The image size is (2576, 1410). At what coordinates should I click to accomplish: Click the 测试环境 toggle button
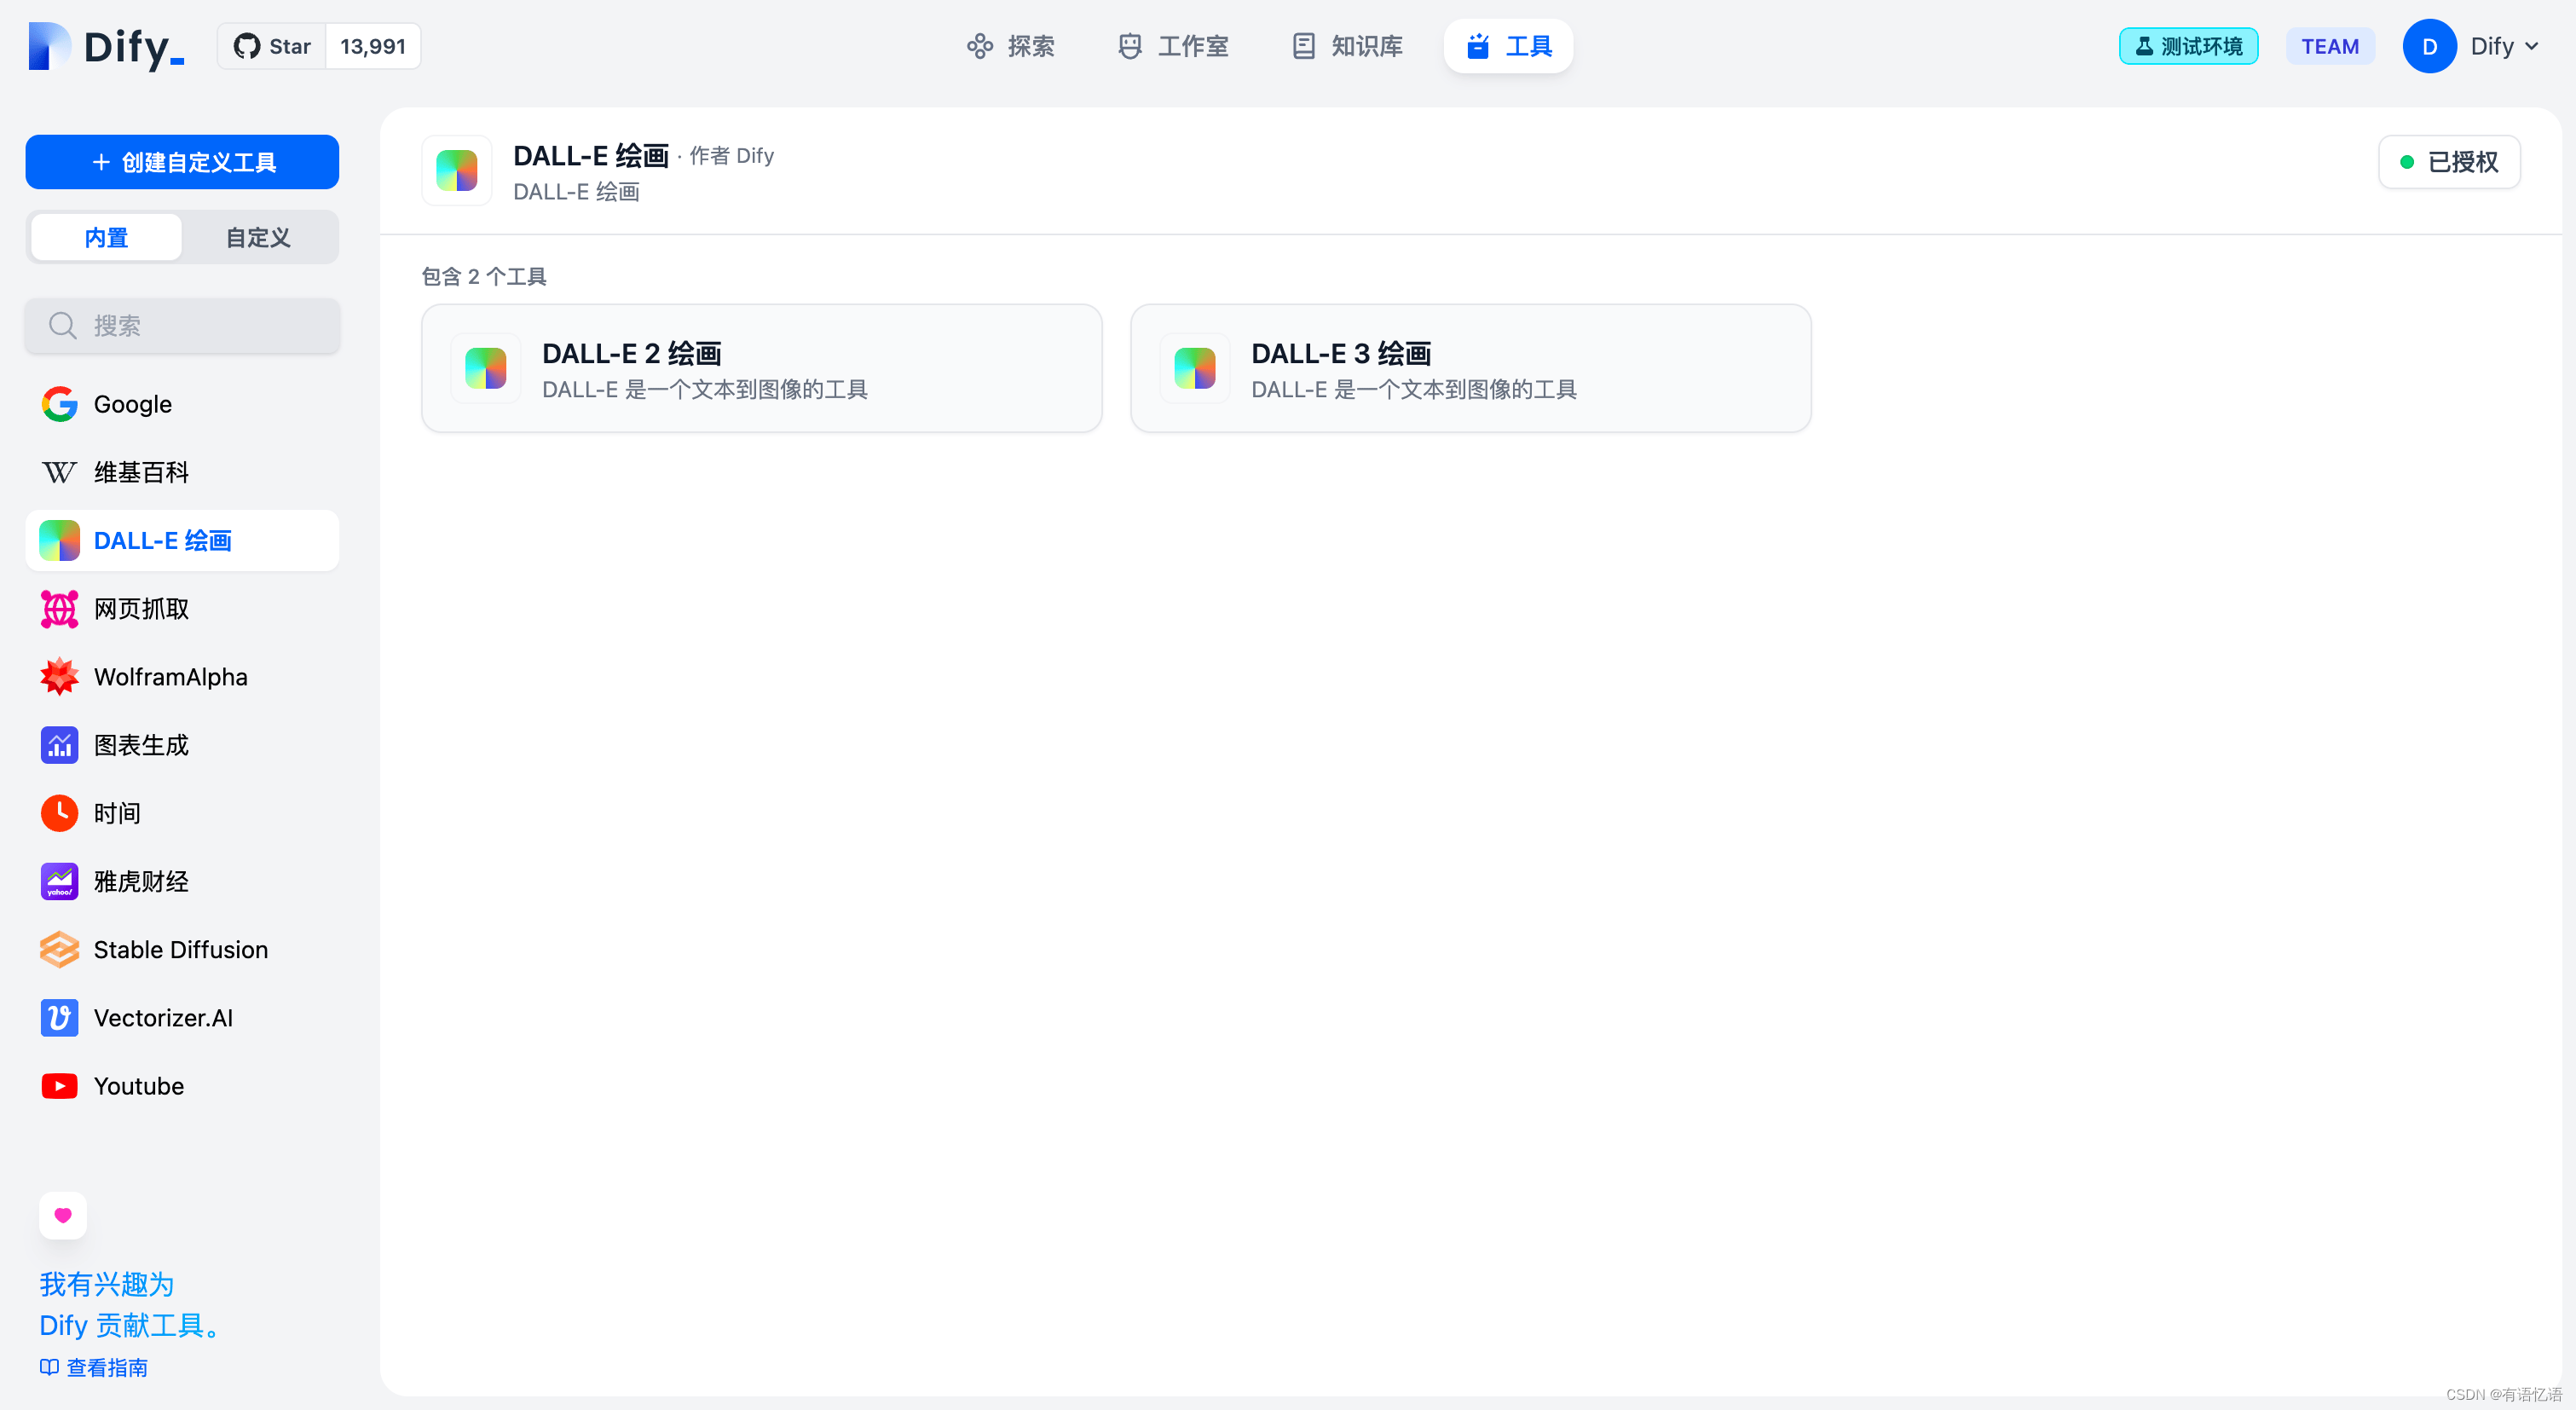2191,45
